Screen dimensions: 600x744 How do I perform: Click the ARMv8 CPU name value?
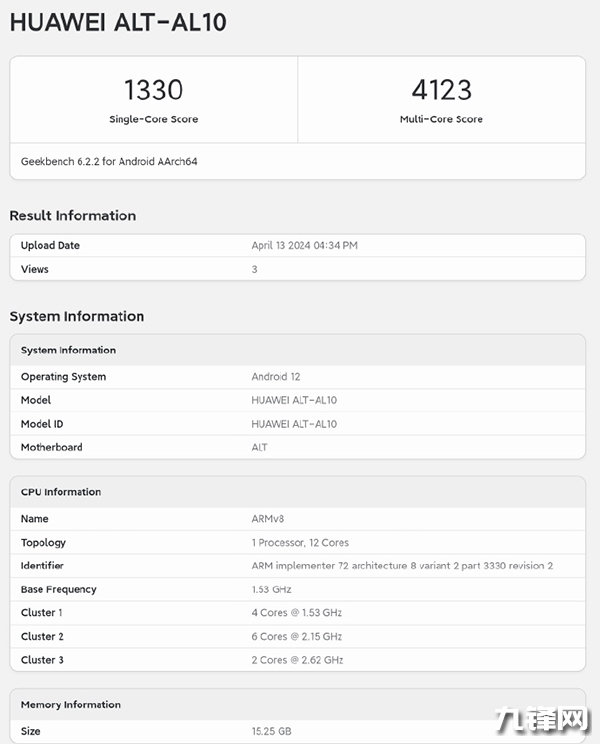(x=269, y=519)
